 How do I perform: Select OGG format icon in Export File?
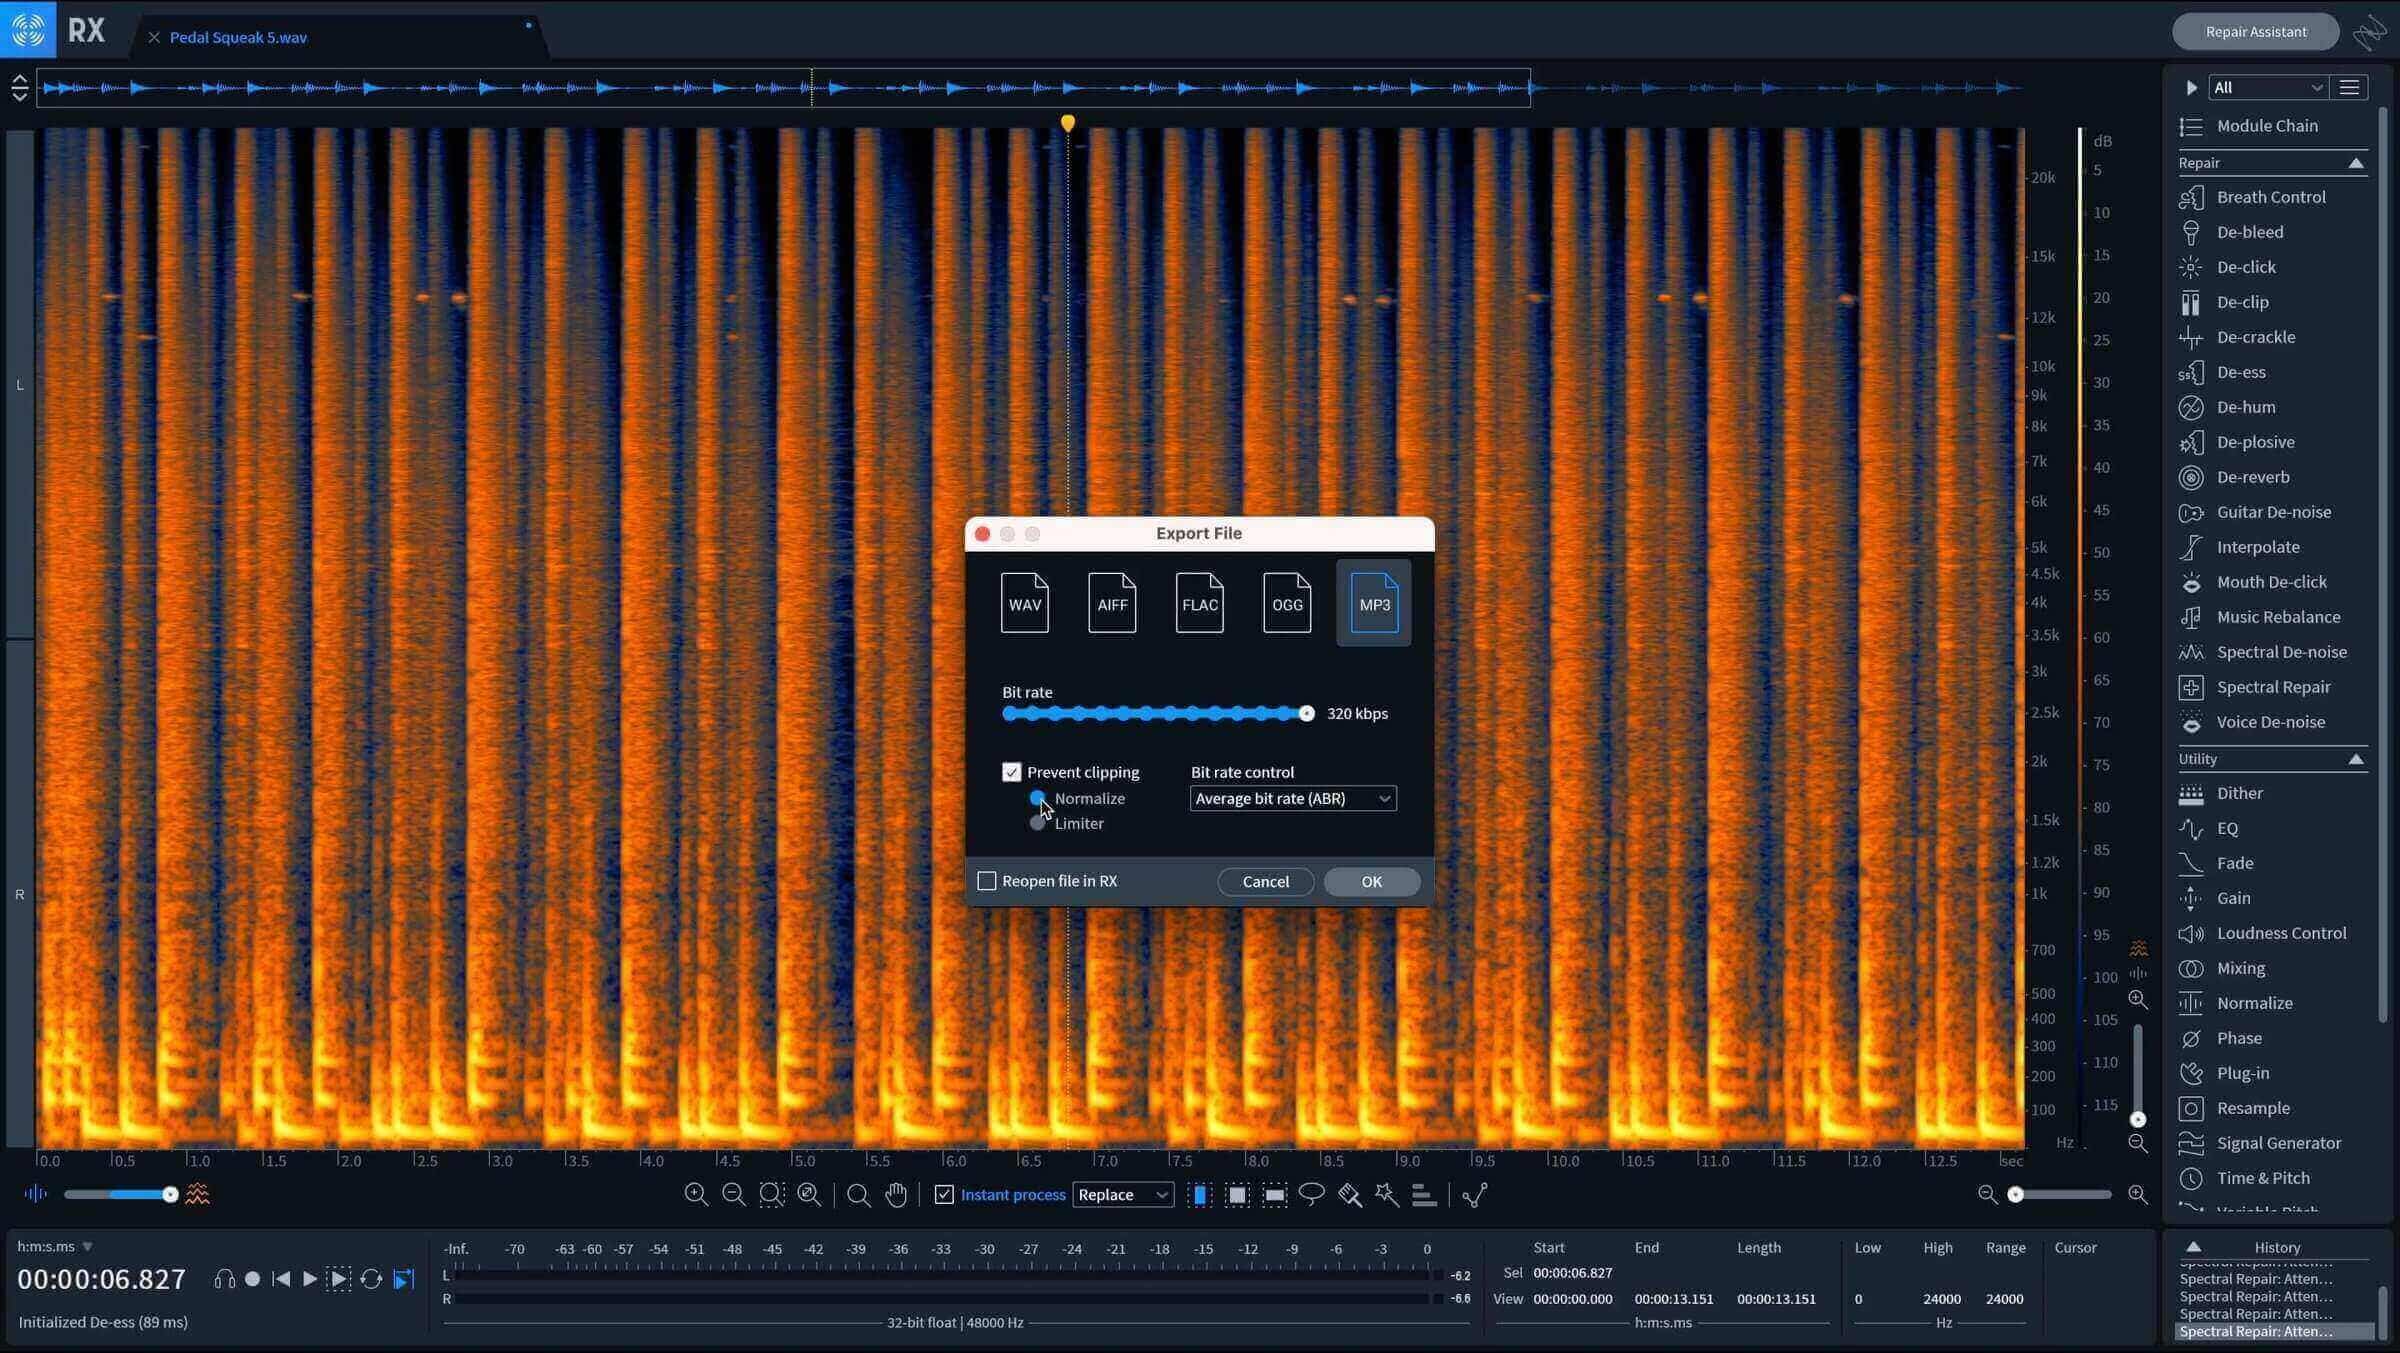tap(1286, 603)
